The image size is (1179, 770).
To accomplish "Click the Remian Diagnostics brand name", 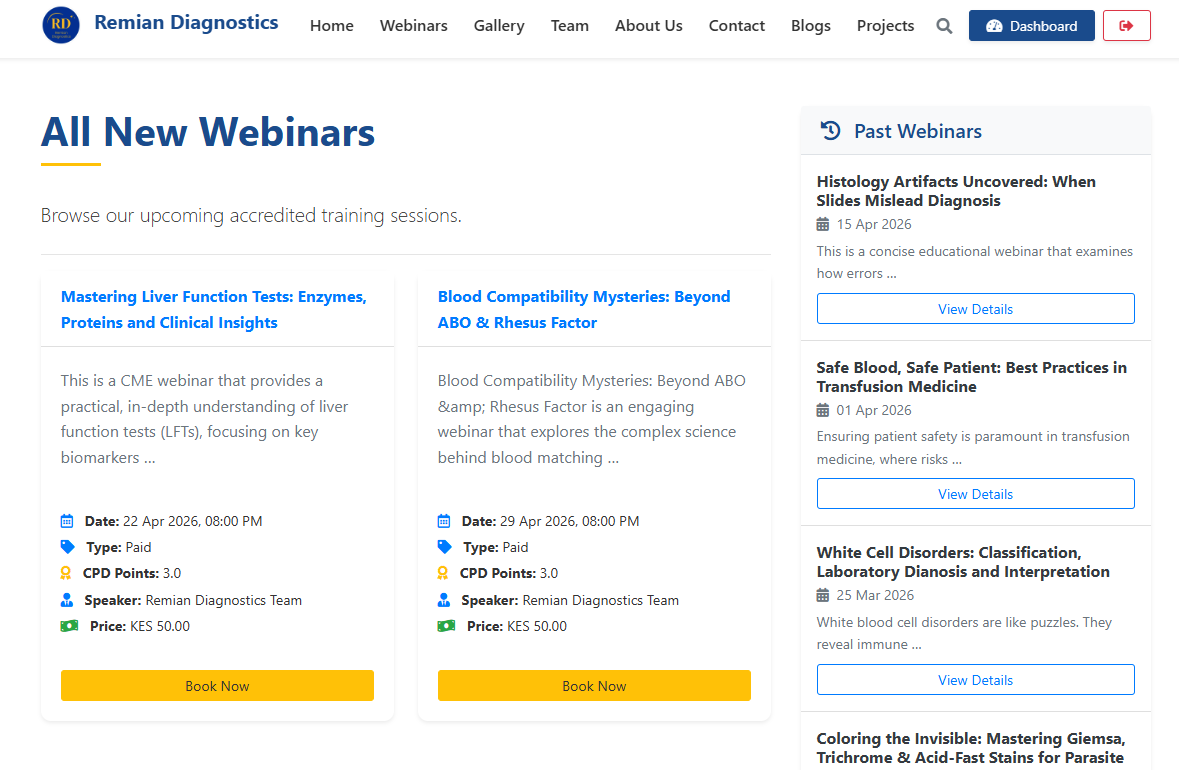I will coord(186,23).
